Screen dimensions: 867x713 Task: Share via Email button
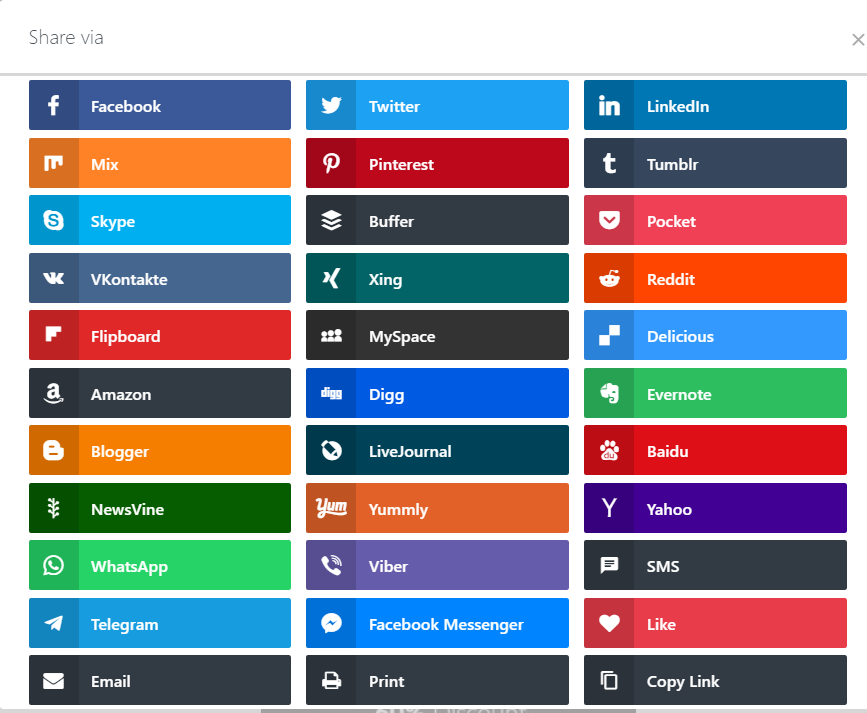pyautogui.click(x=160, y=680)
